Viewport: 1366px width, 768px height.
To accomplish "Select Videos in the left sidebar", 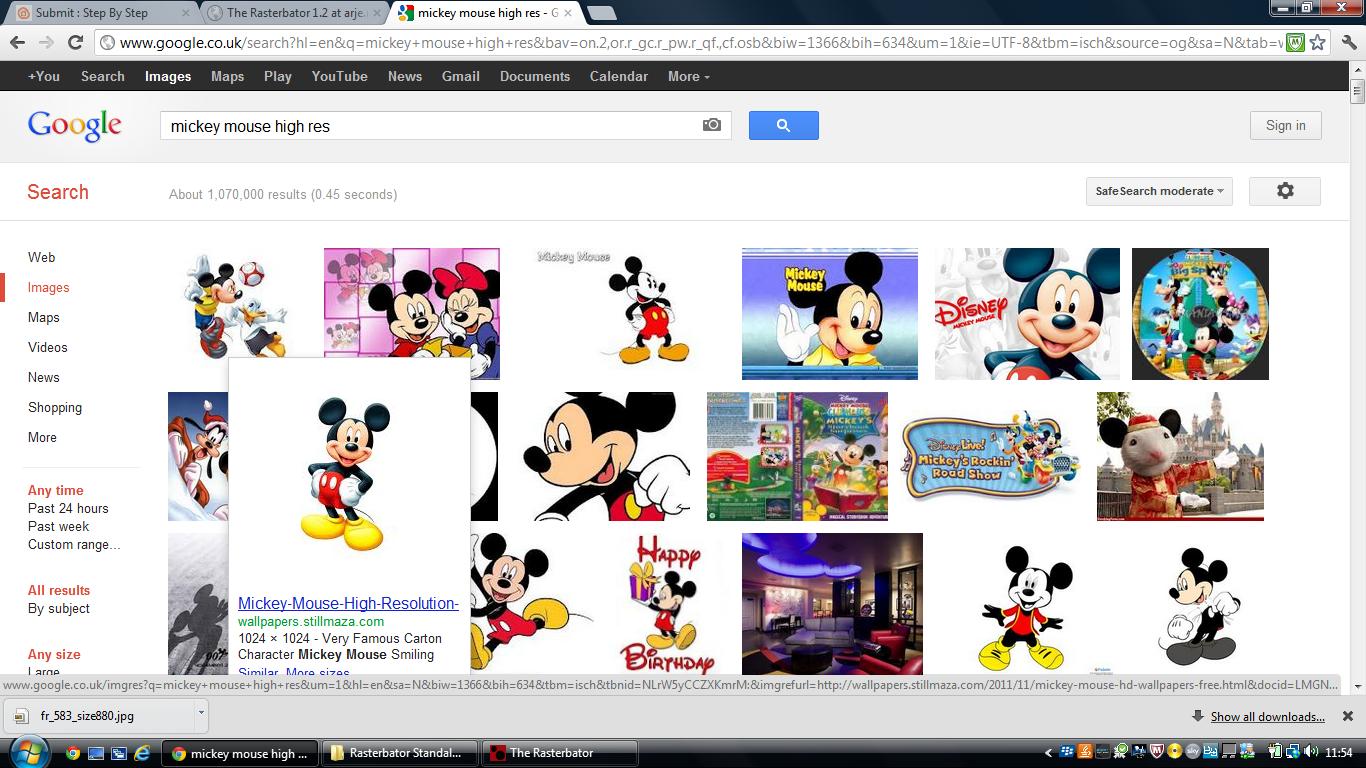I will click(47, 347).
